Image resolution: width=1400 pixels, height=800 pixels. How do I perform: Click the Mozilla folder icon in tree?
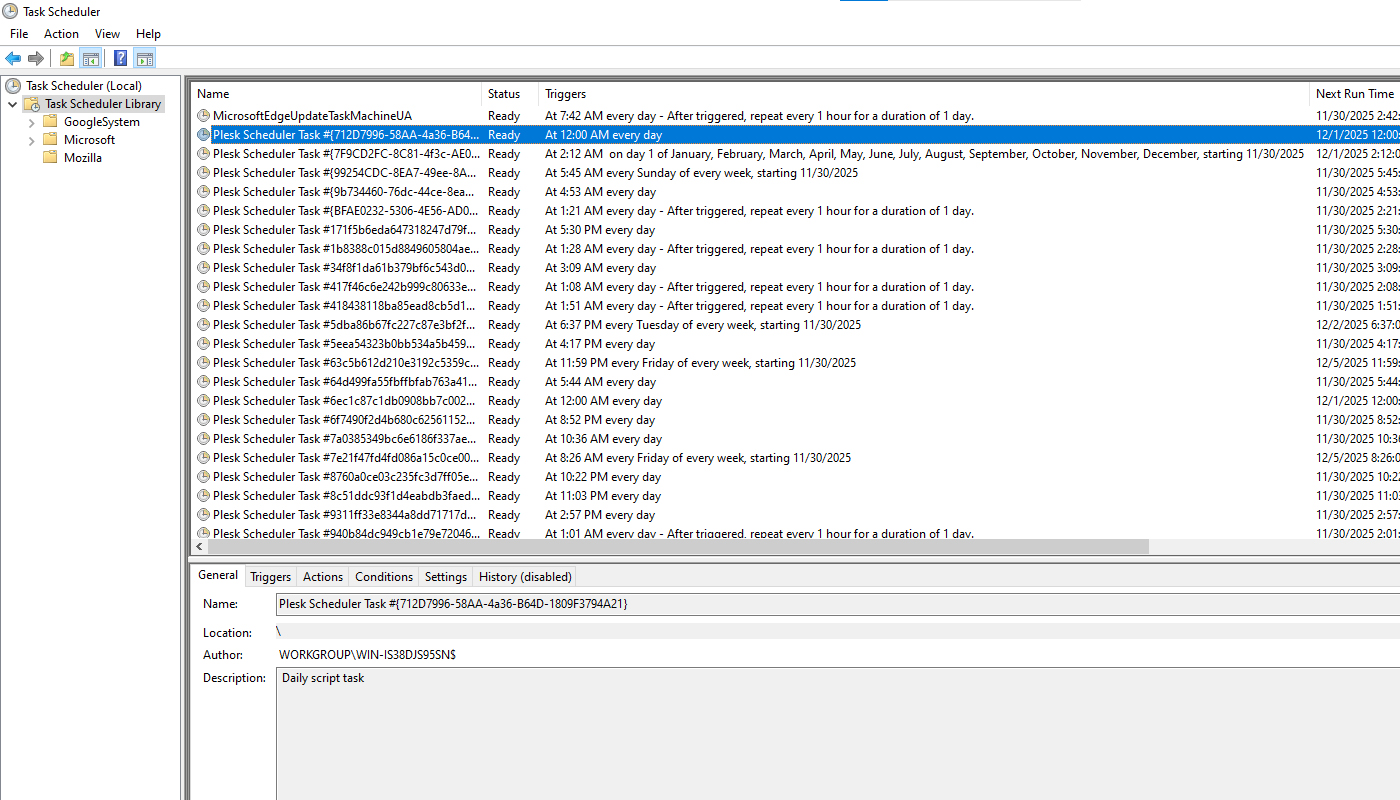pos(50,158)
